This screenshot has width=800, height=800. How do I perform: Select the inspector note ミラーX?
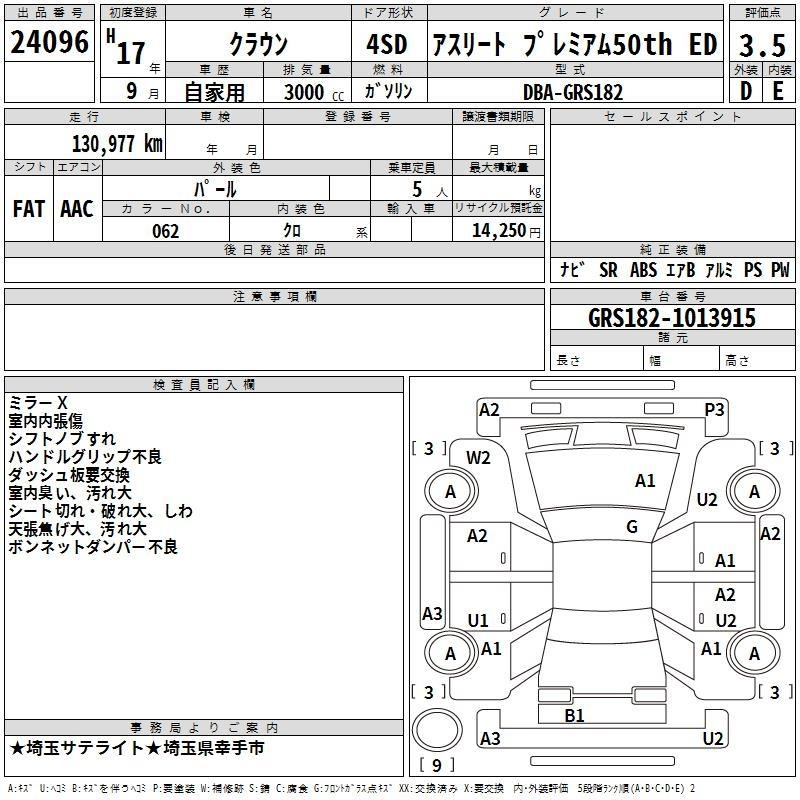38,403
